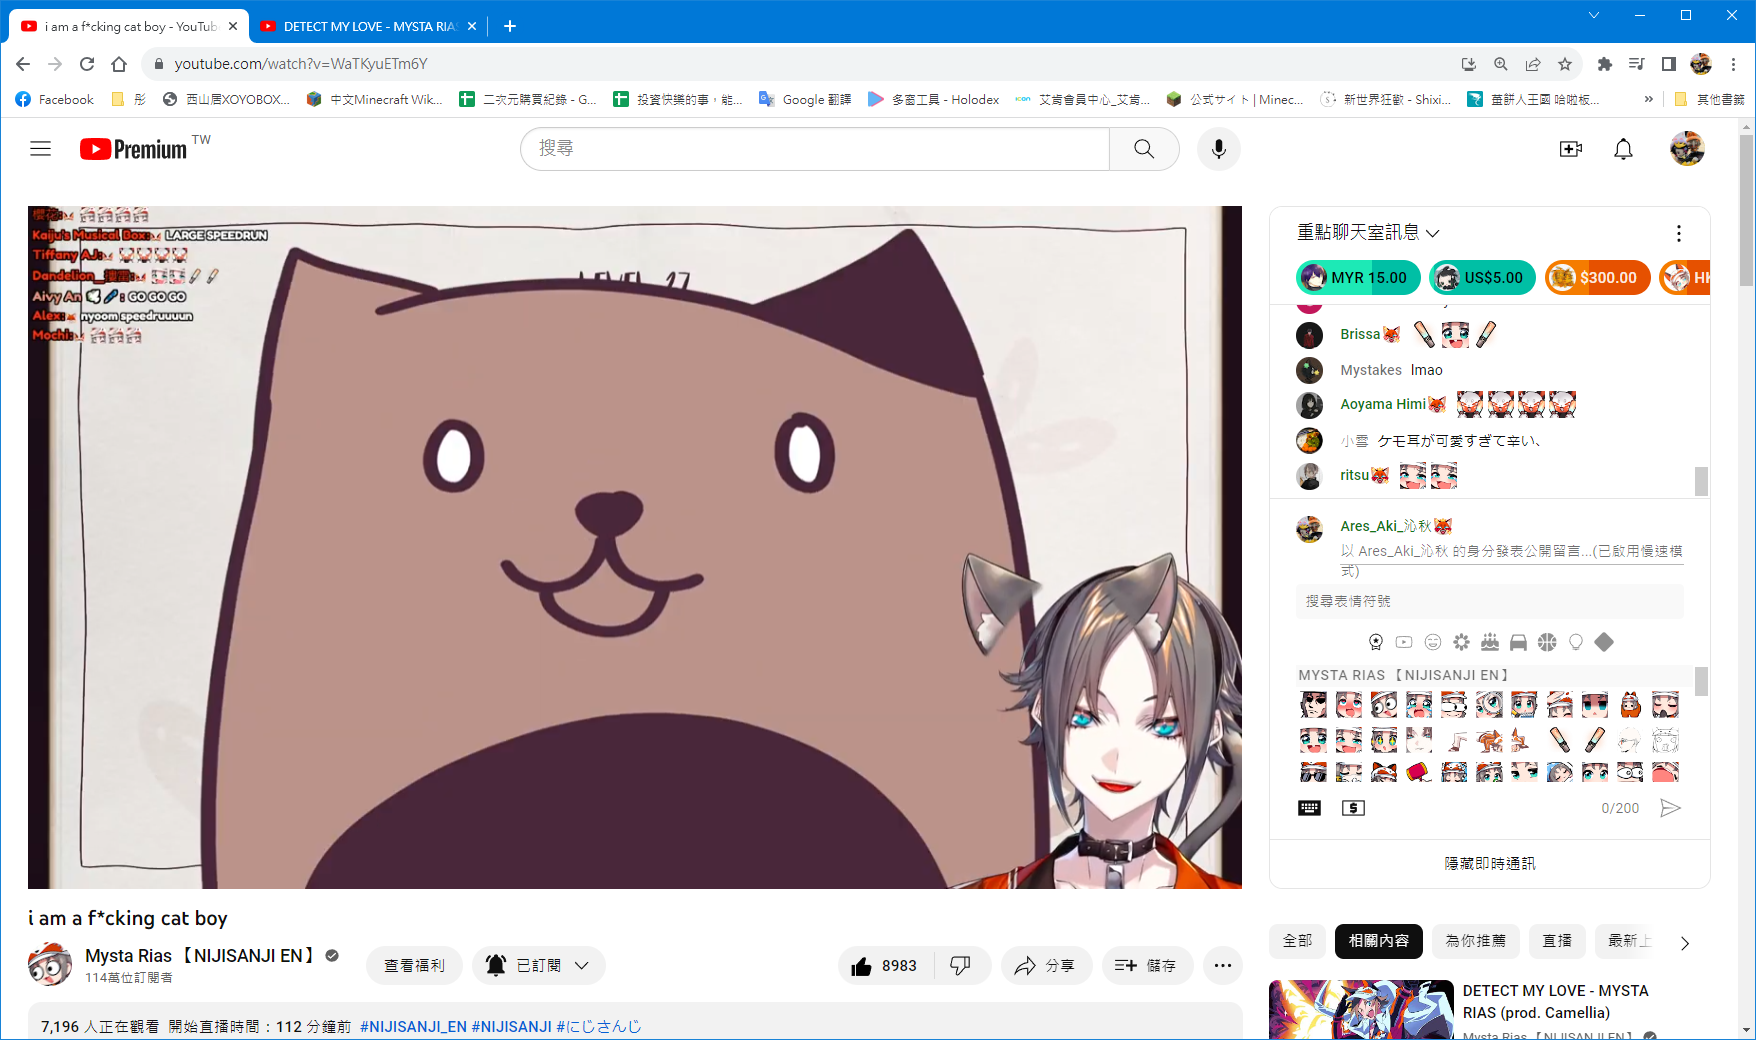Like the video with thumbs up
Image resolution: width=1756 pixels, height=1040 pixels.
885,966
